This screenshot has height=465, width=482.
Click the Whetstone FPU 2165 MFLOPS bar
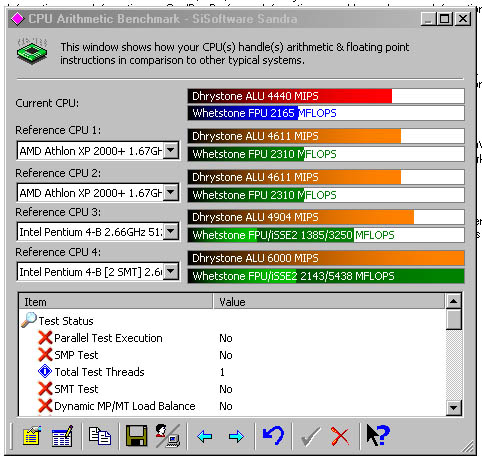click(326, 113)
